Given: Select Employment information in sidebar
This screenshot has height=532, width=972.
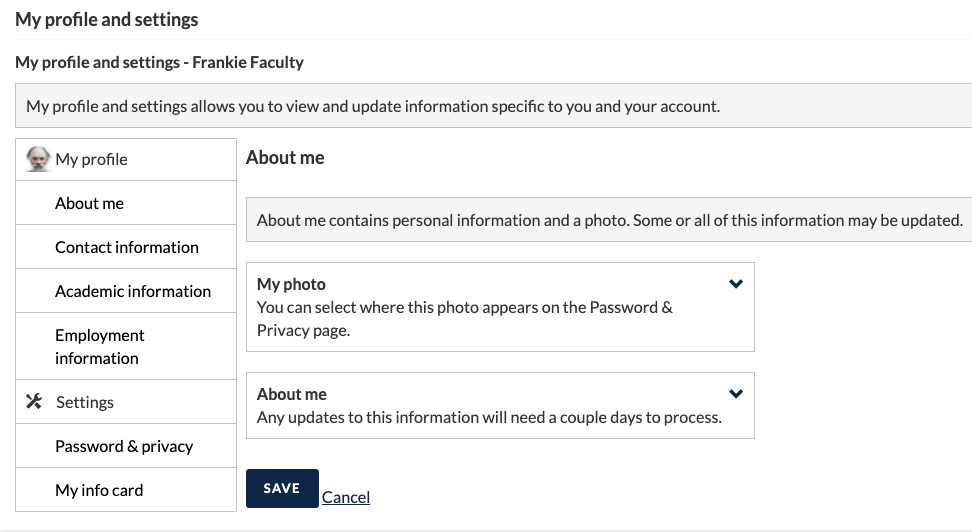Looking at the screenshot, I should [x=99, y=347].
